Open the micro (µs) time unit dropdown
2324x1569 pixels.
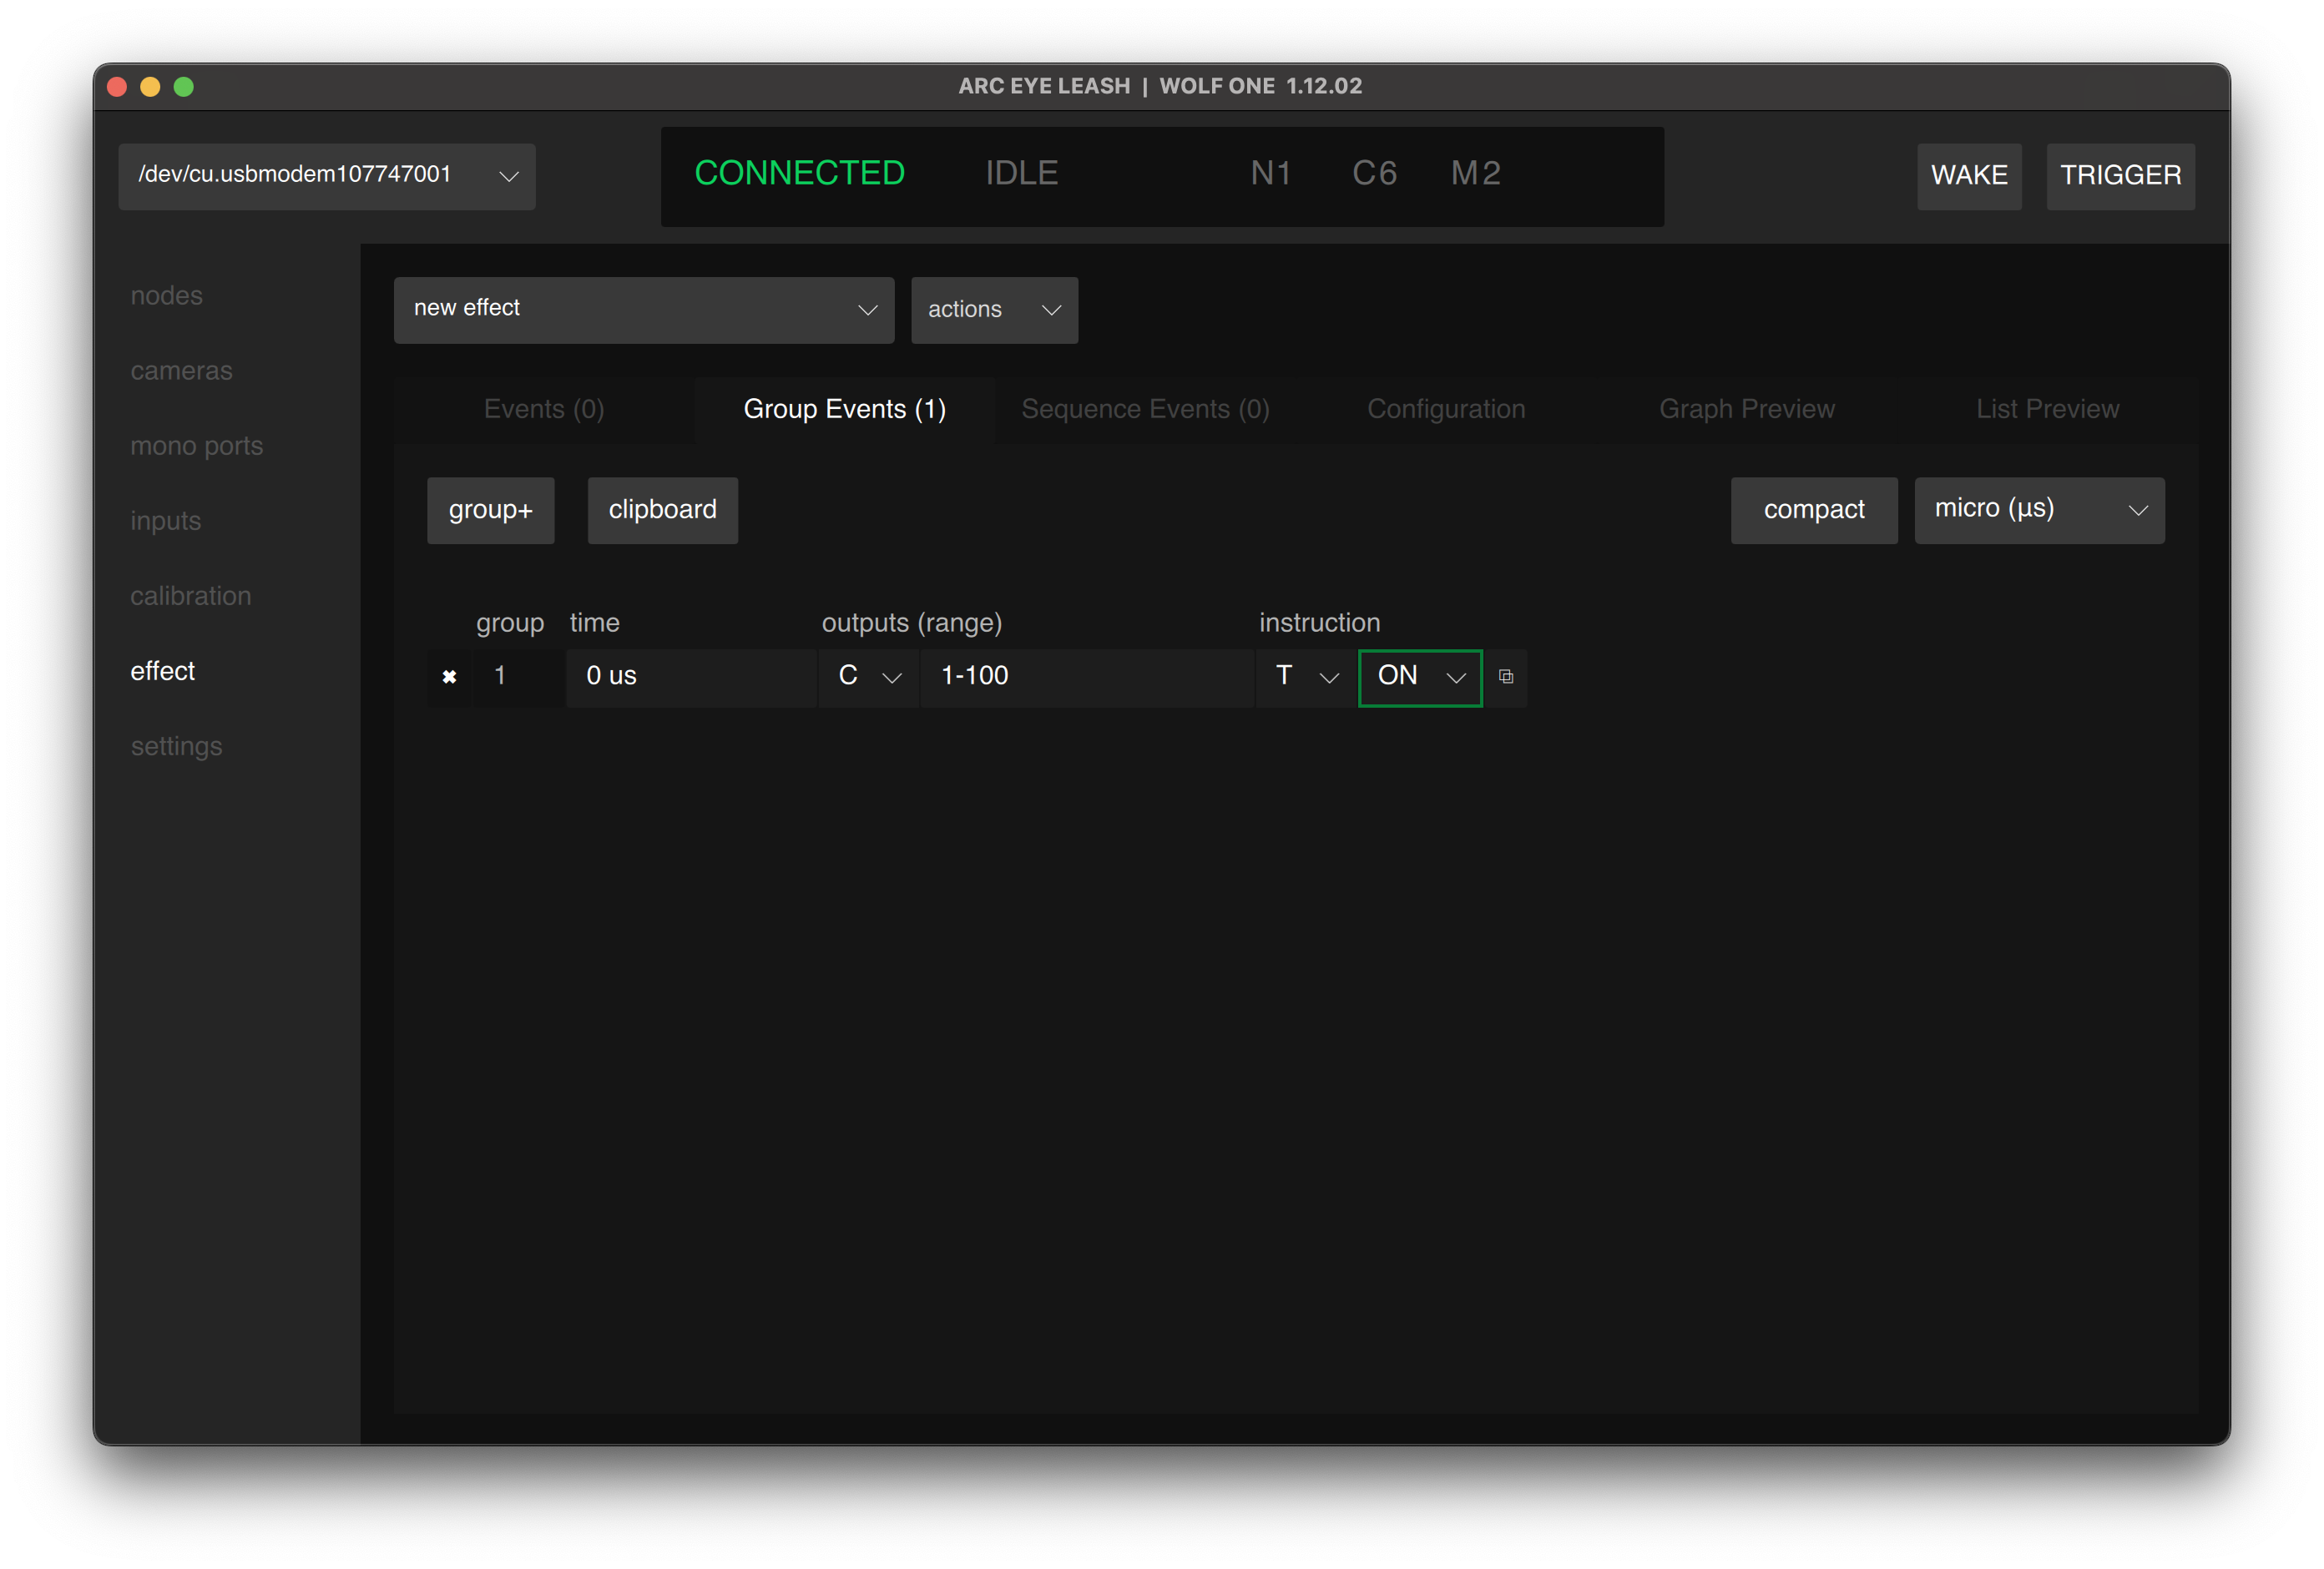click(x=2038, y=510)
